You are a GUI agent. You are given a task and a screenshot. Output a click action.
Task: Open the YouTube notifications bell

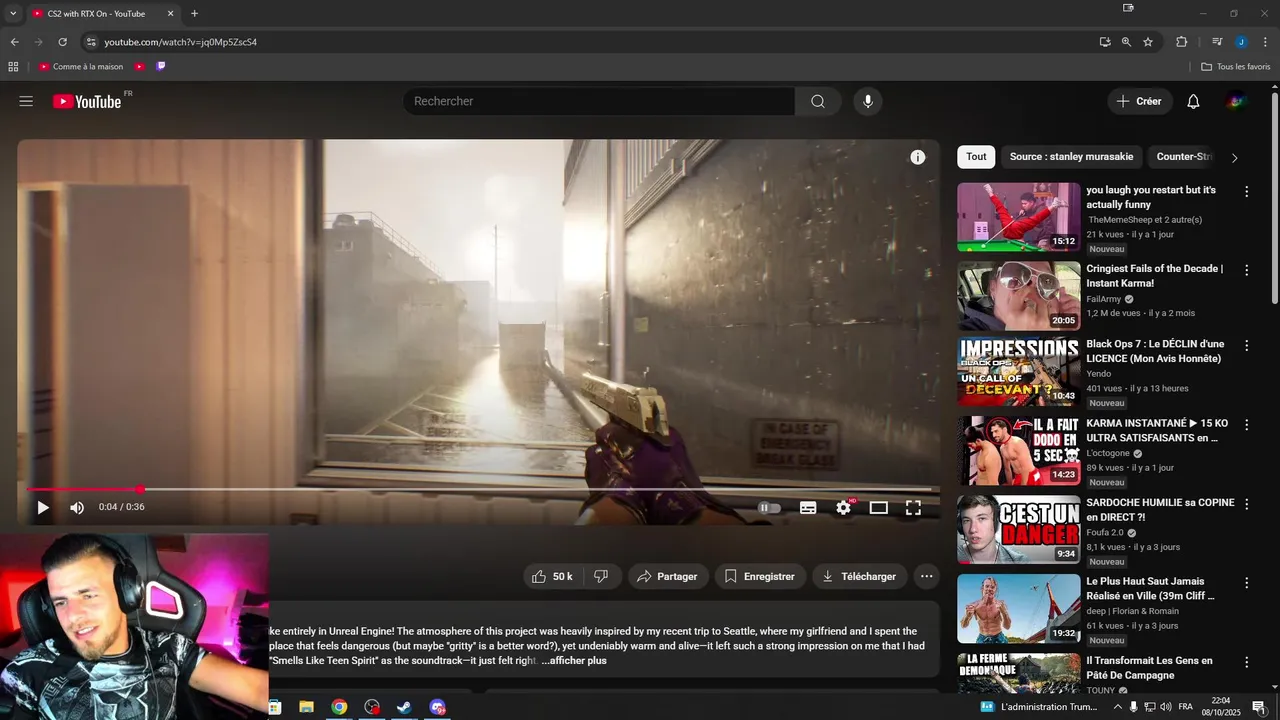tap(1193, 101)
